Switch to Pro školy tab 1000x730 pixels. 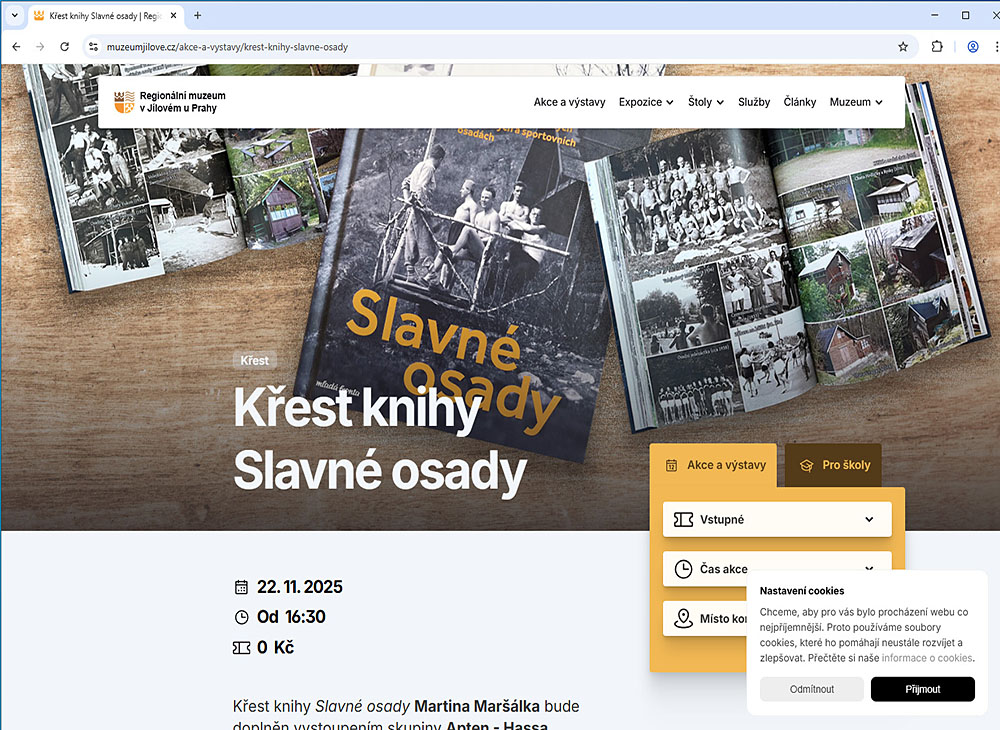click(834, 465)
